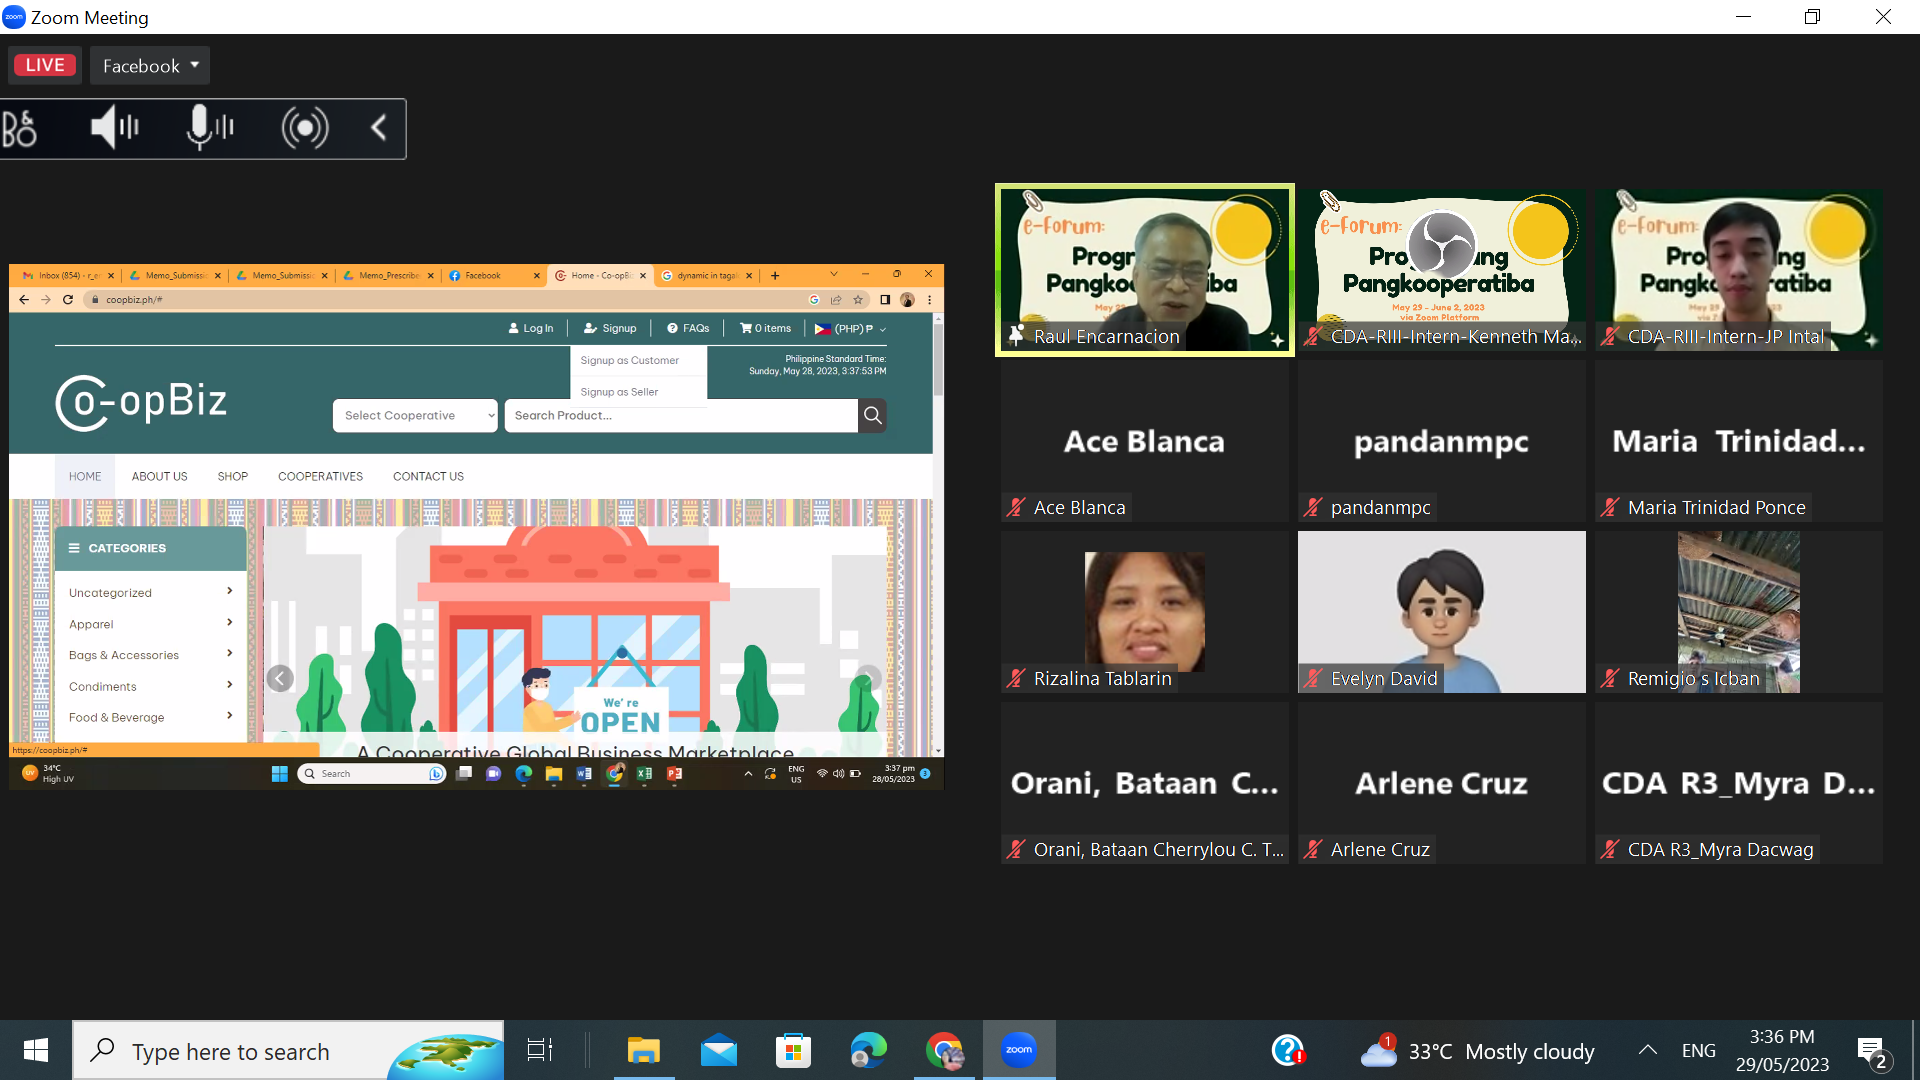Viewport: 1920px width, 1080px height.
Task: Collapse the audio toolbar with the left chevron
Action: point(379,128)
